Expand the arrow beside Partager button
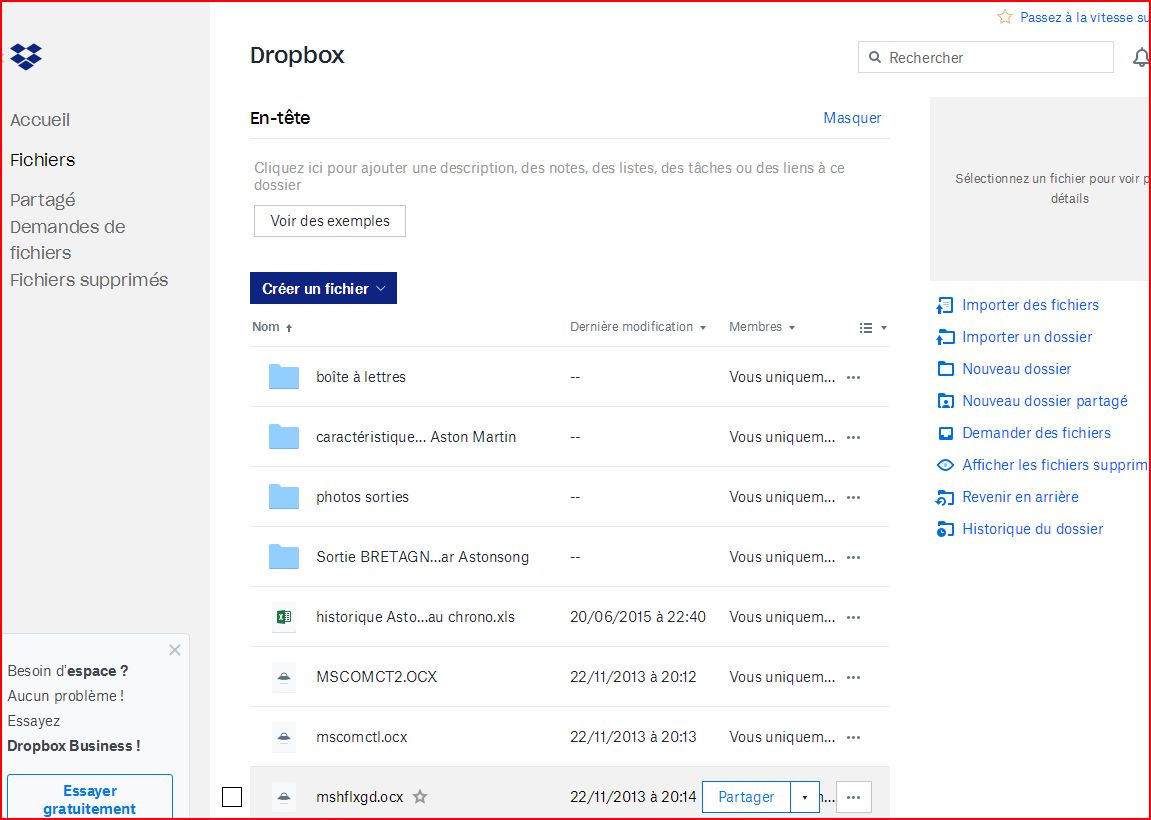This screenshot has height=820, width=1151. (805, 797)
